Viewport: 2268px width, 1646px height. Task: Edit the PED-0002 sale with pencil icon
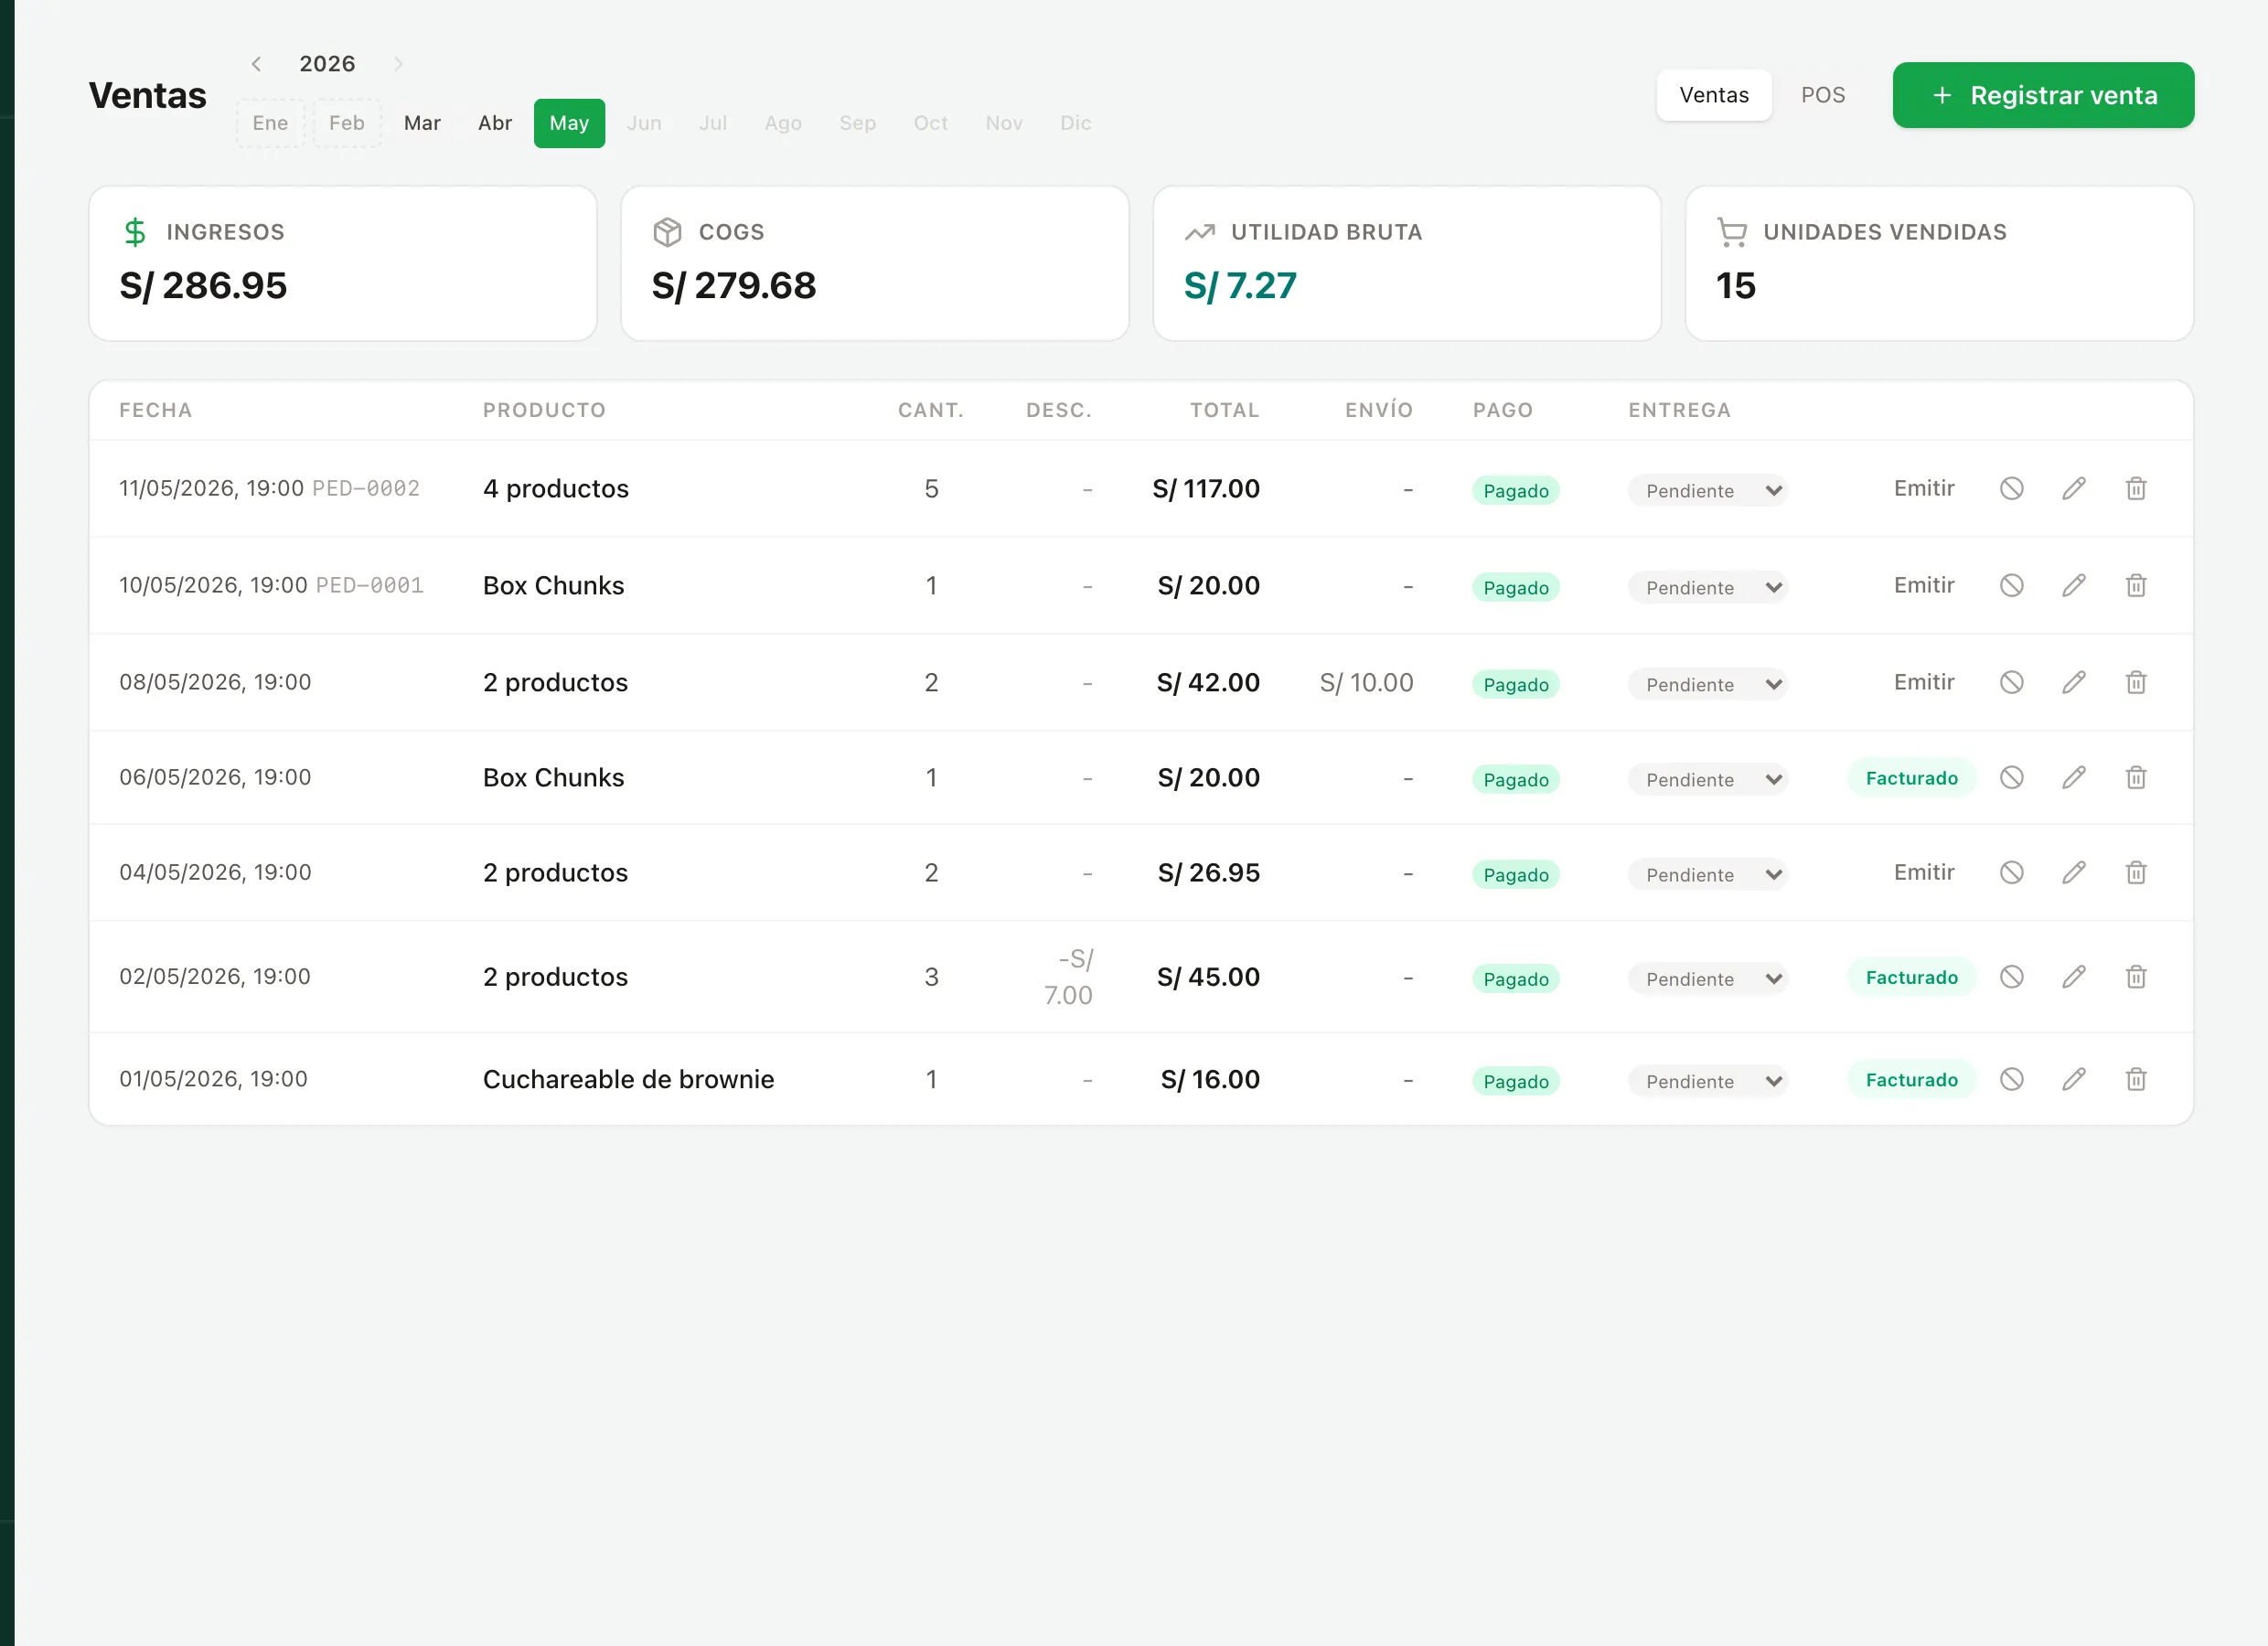2074,488
